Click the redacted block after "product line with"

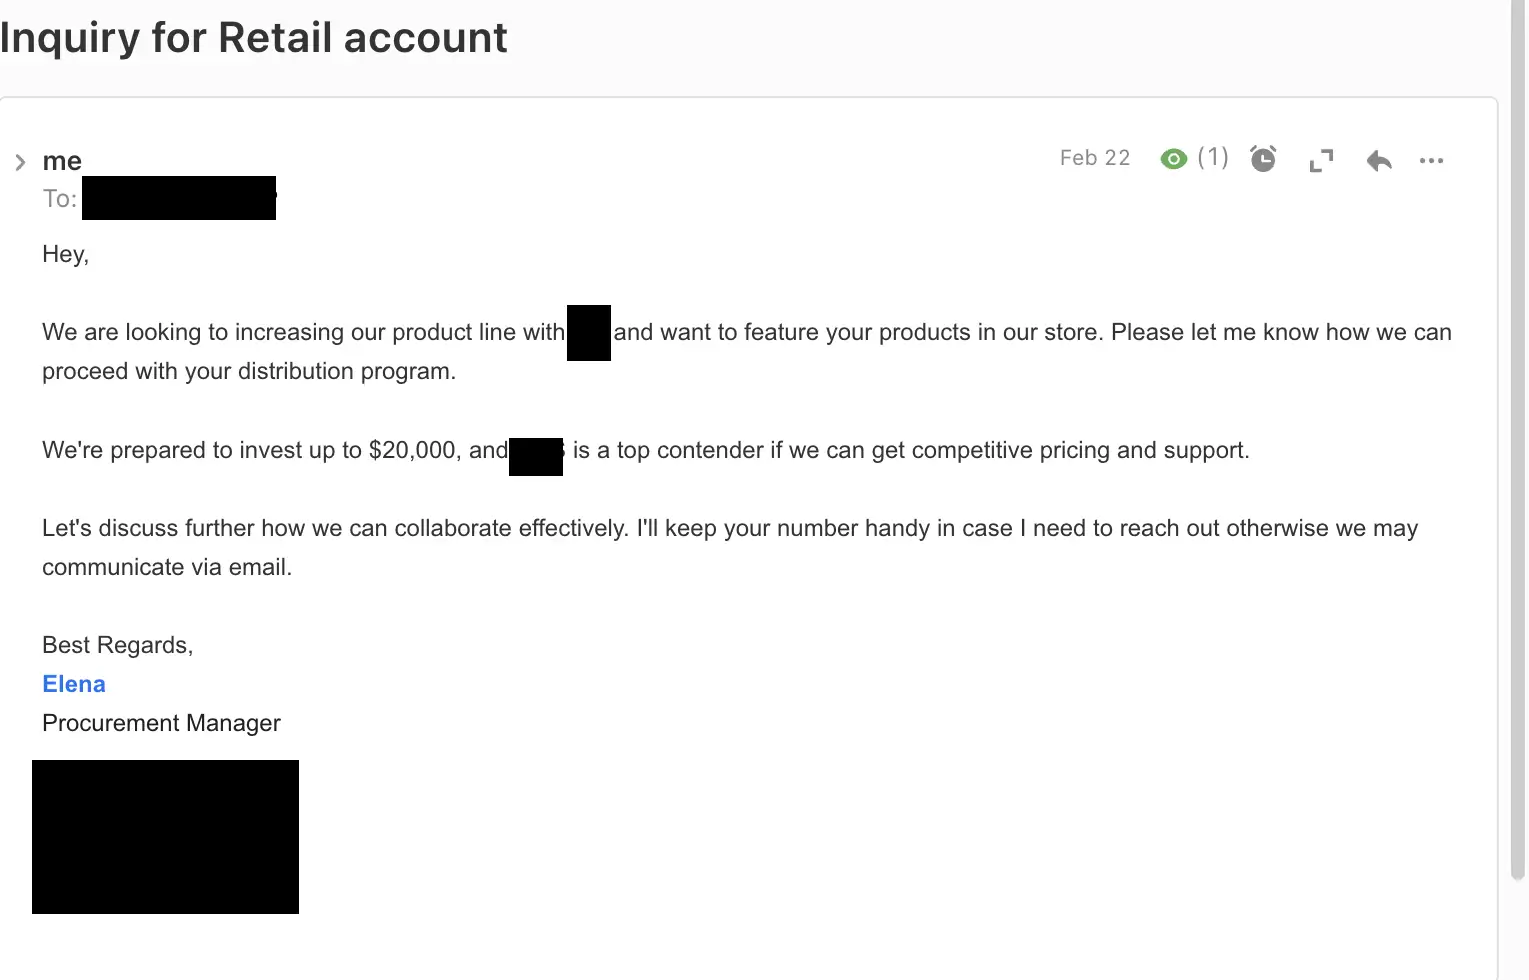click(x=589, y=333)
